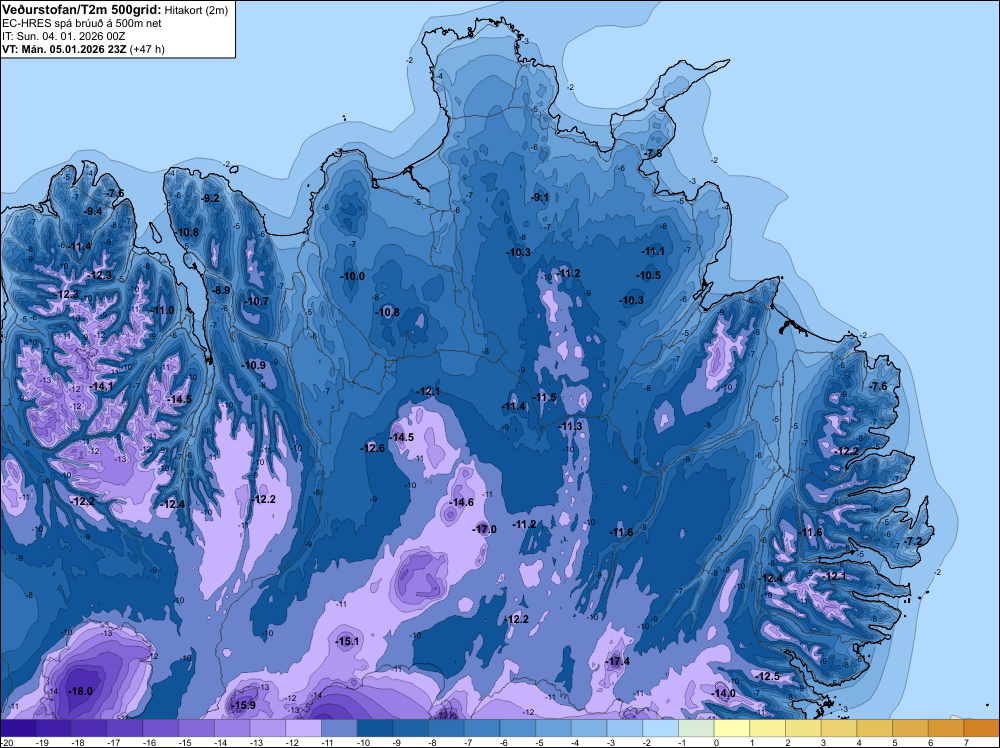Pick the legend color cell labeled 6

(x=946, y=728)
